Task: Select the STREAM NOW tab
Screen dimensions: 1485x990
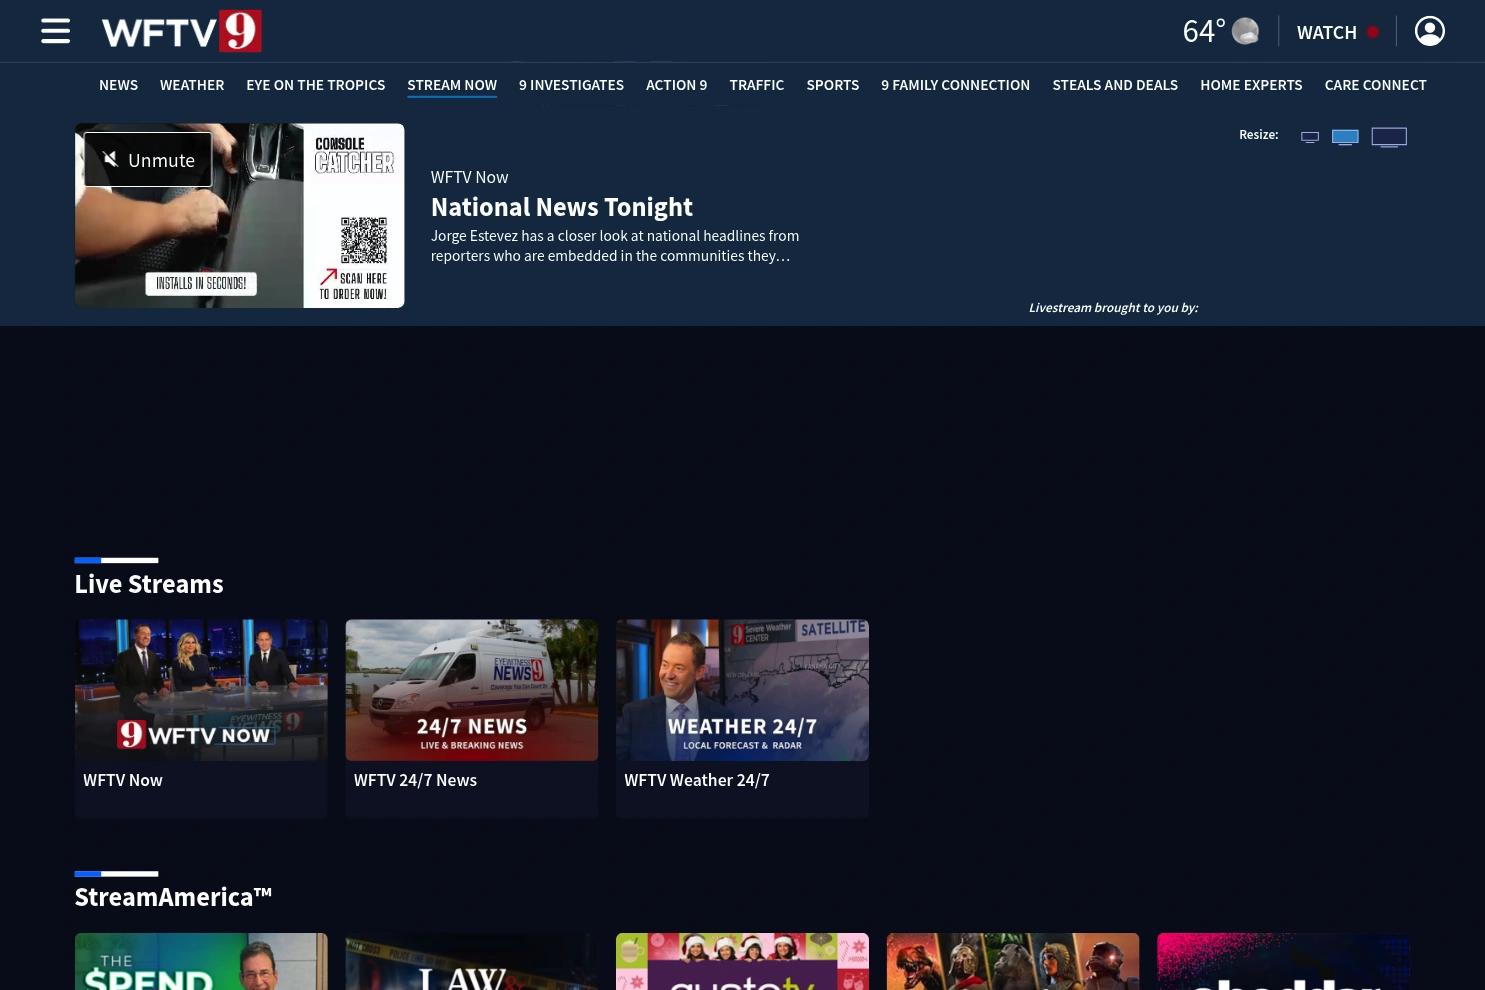Action: (452, 85)
